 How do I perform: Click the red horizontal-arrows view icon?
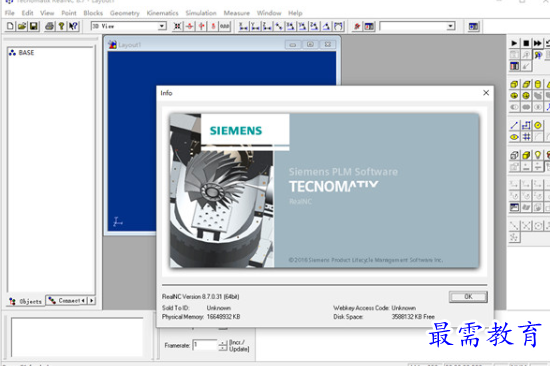click(x=190, y=26)
